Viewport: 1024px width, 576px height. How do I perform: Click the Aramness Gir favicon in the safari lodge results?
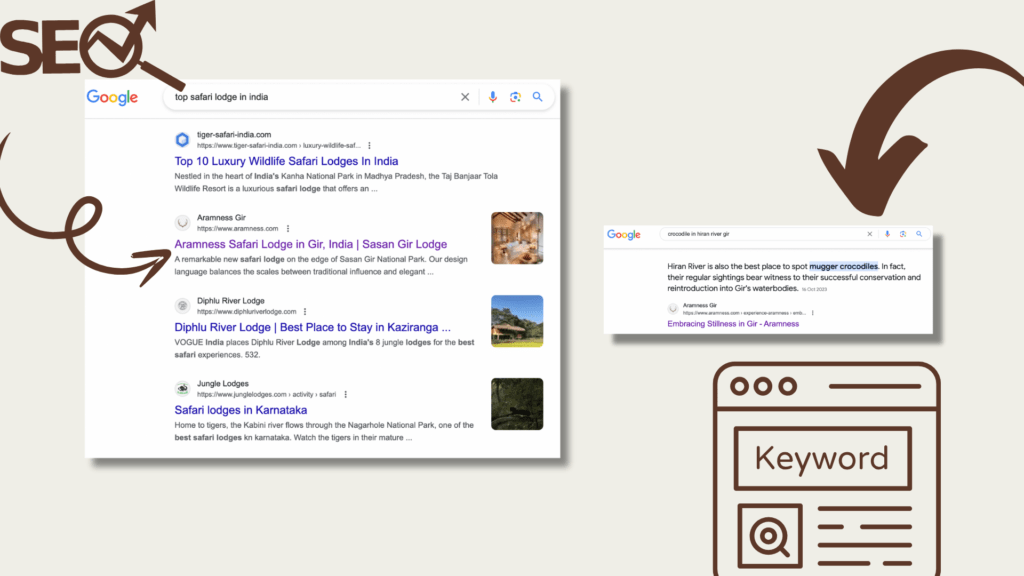182,223
